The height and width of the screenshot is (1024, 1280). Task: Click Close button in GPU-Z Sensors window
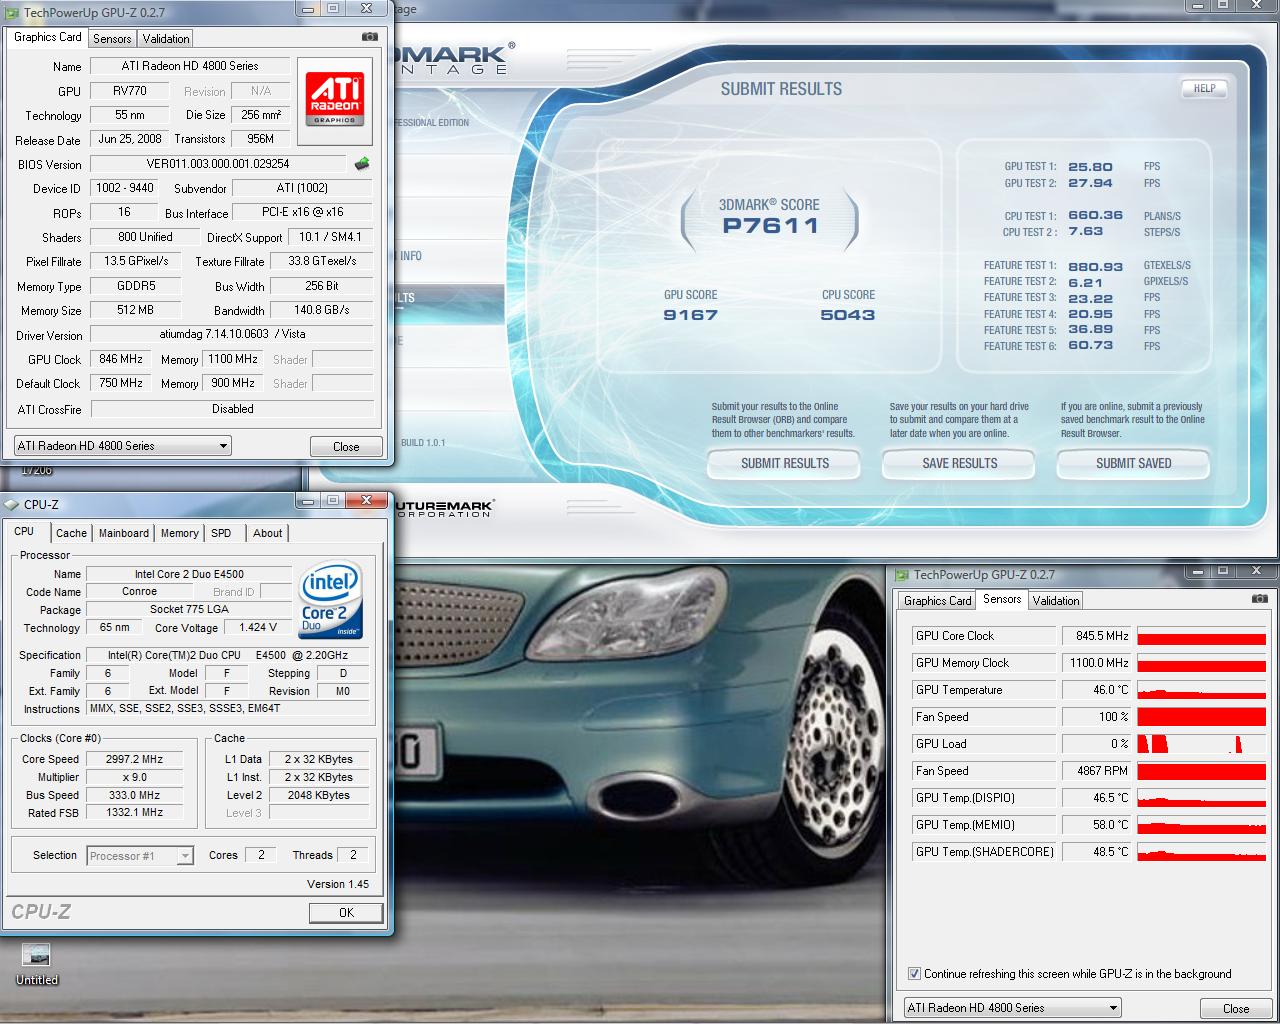coord(1236,1008)
